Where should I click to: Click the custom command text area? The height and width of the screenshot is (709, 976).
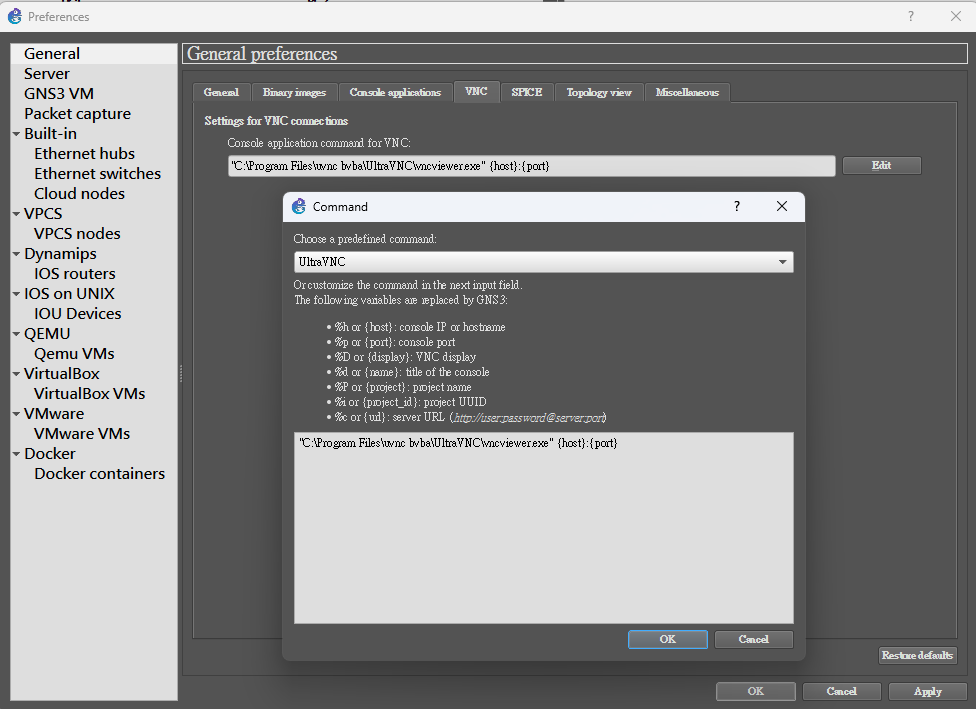[x=543, y=528]
